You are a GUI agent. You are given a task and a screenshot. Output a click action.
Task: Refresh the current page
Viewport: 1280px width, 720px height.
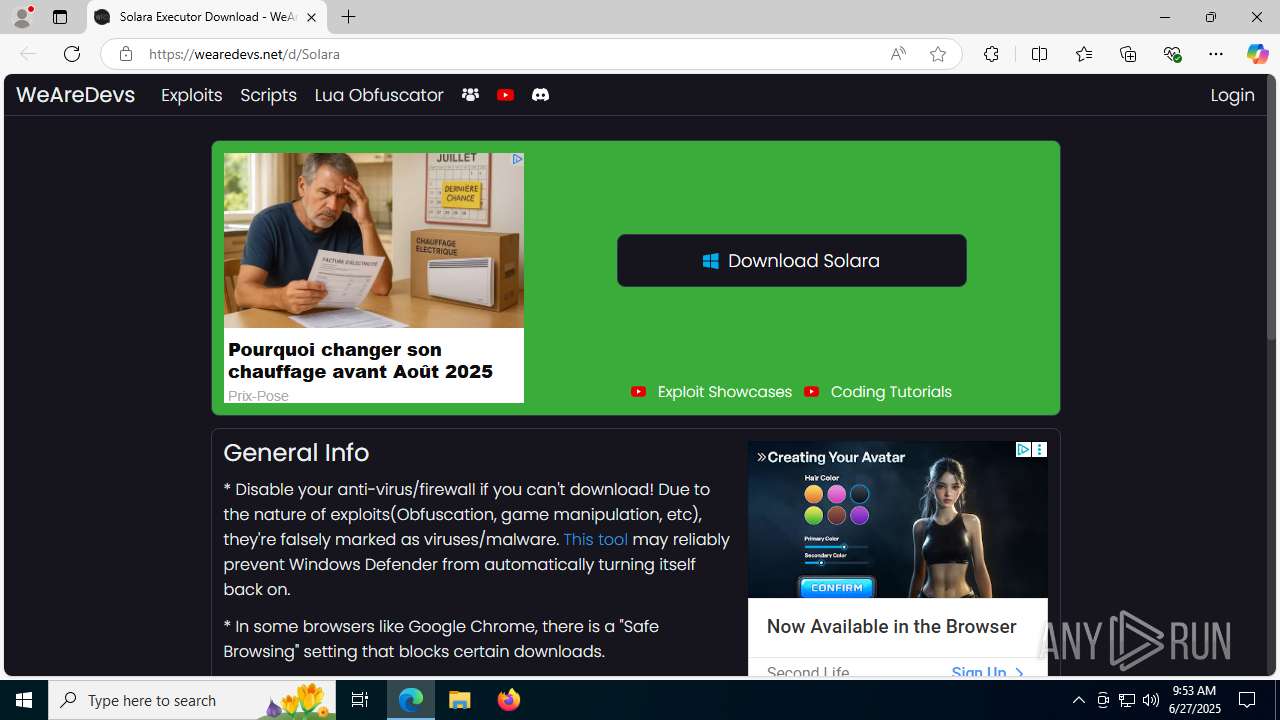[71, 54]
